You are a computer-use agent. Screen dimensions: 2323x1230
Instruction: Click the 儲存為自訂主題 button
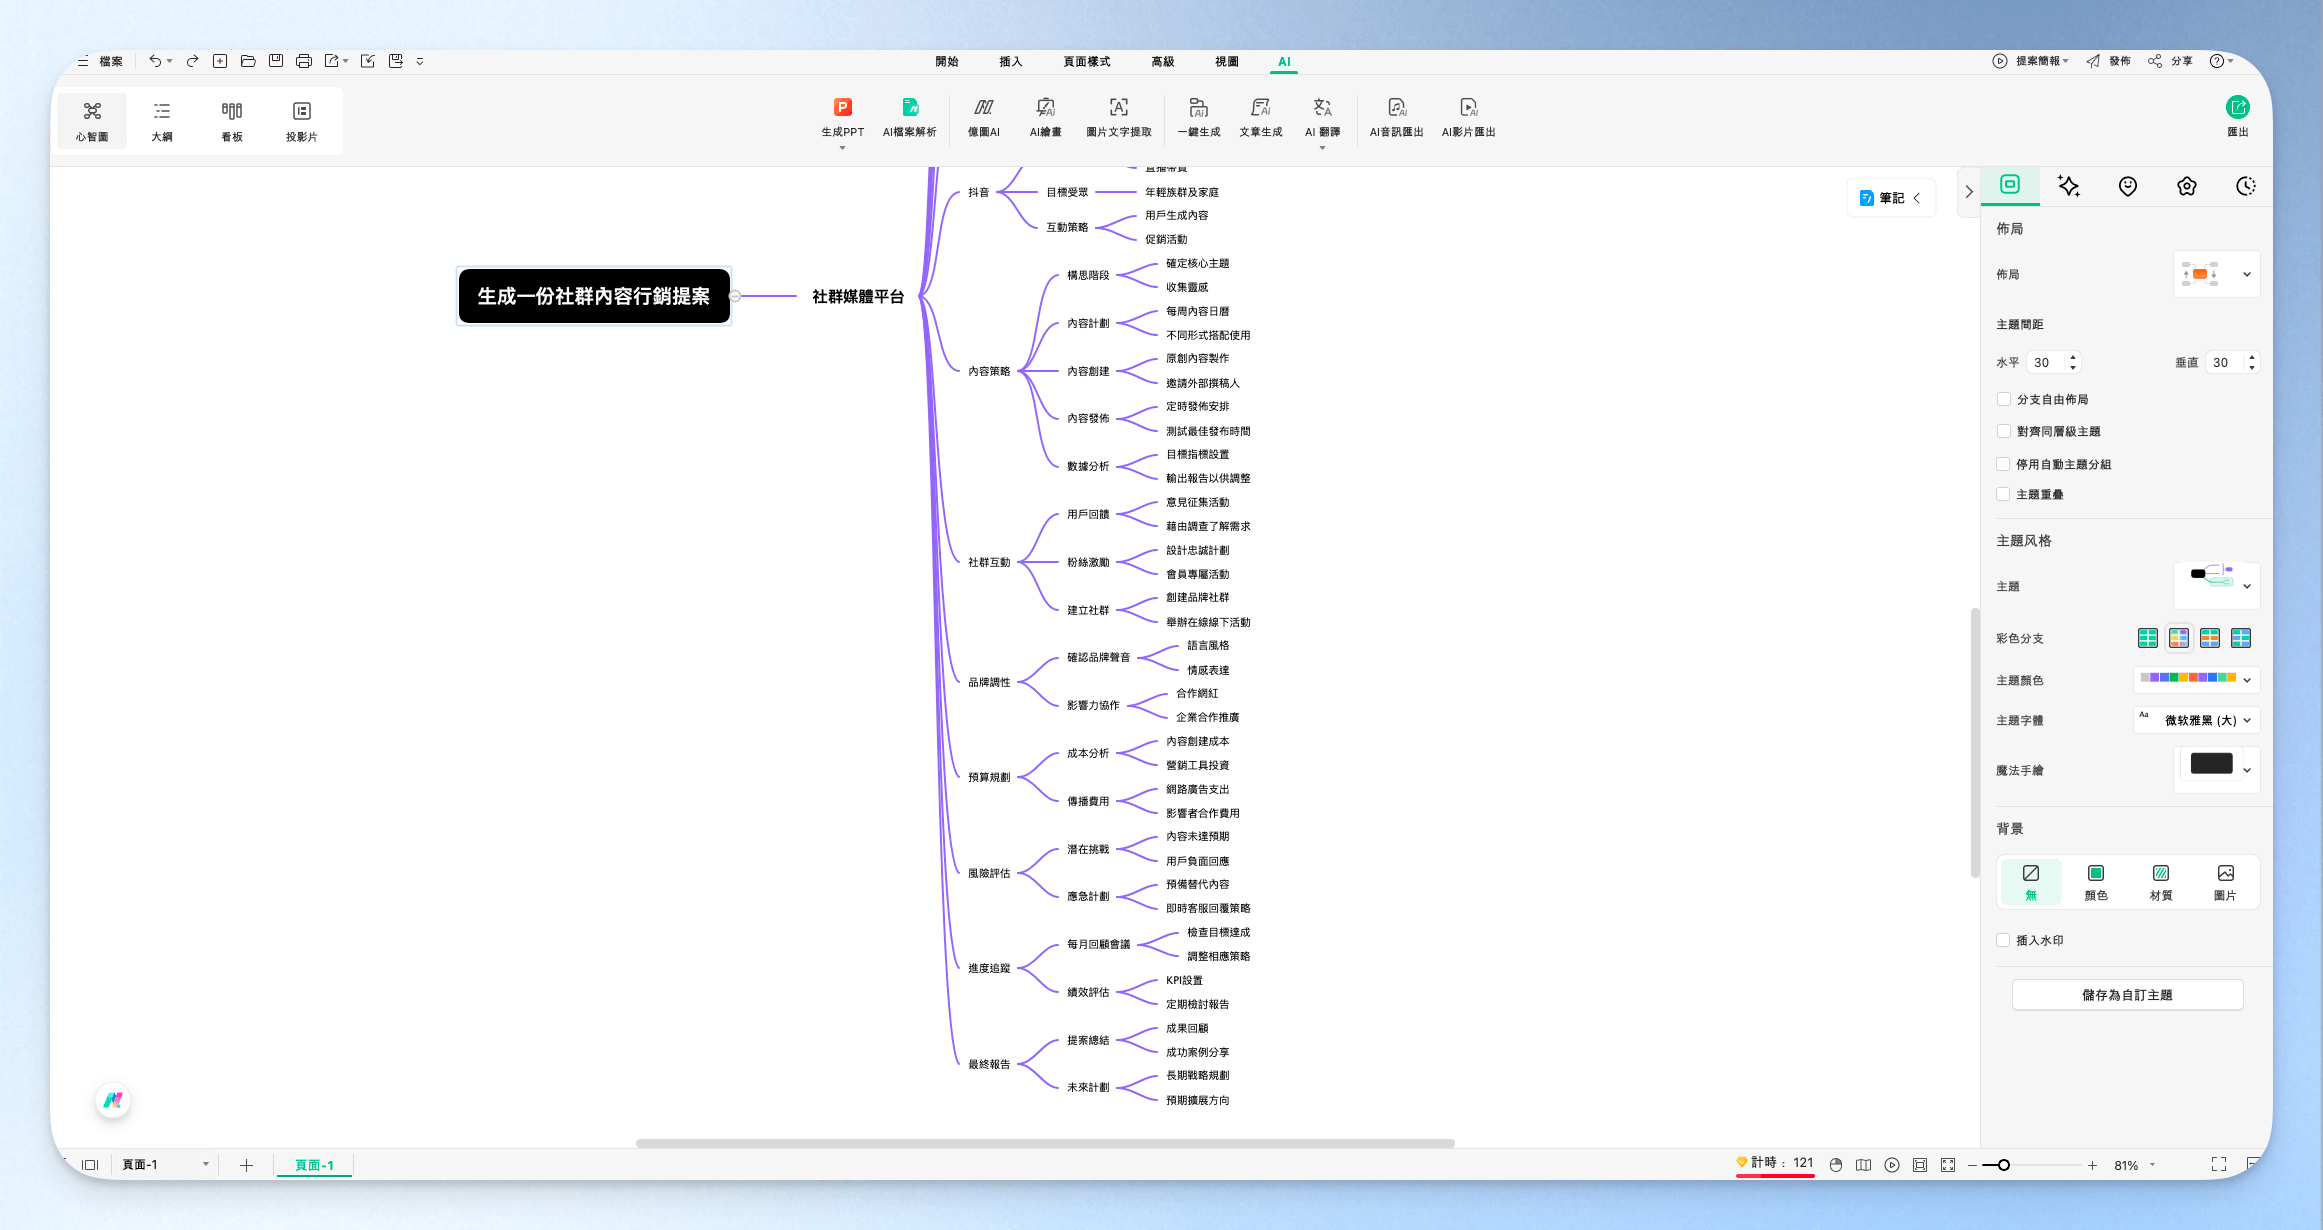(x=2127, y=995)
